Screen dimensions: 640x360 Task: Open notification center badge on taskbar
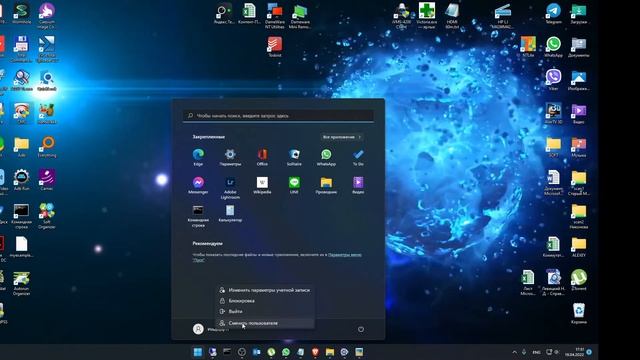589,352
